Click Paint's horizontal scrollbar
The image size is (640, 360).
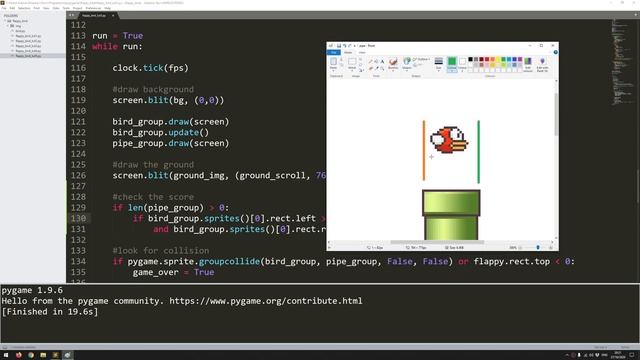(x=437, y=242)
